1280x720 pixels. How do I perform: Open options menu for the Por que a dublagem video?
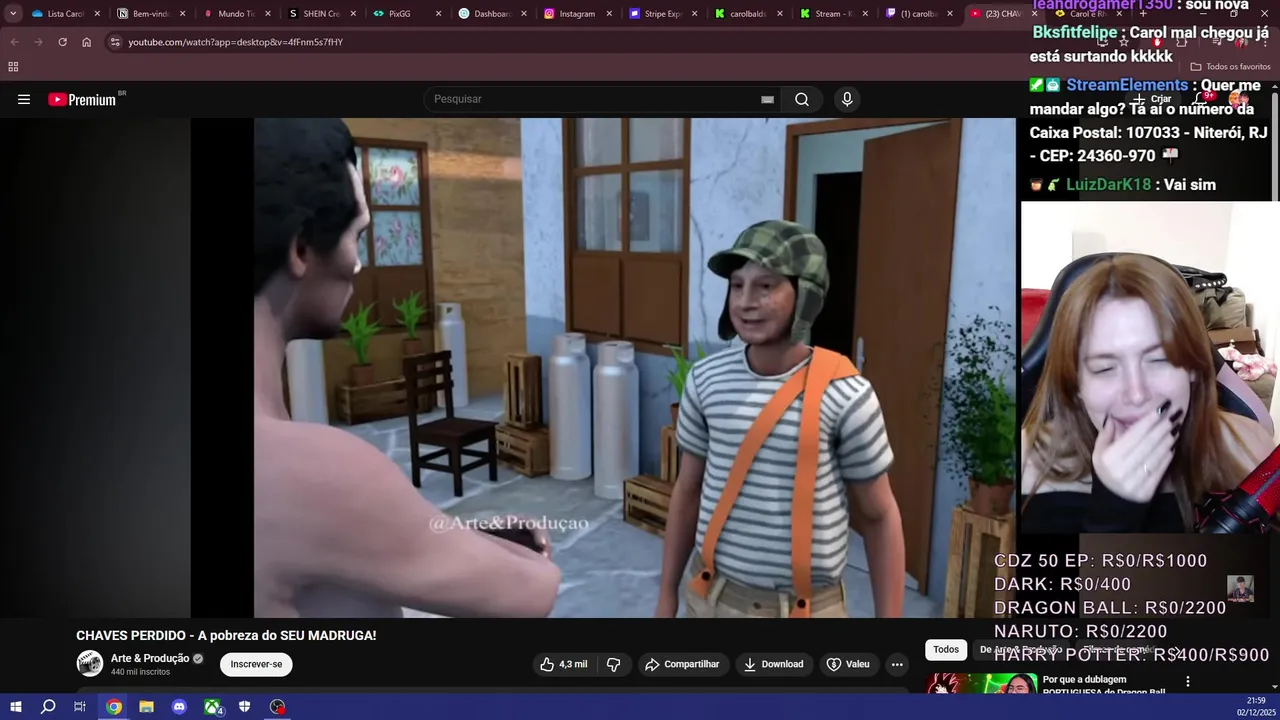(x=1188, y=681)
